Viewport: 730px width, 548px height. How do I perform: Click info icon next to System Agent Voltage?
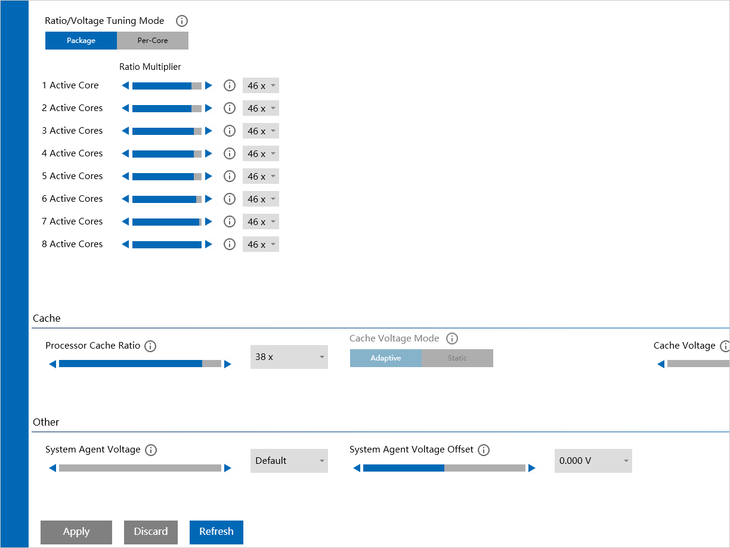[x=151, y=450]
